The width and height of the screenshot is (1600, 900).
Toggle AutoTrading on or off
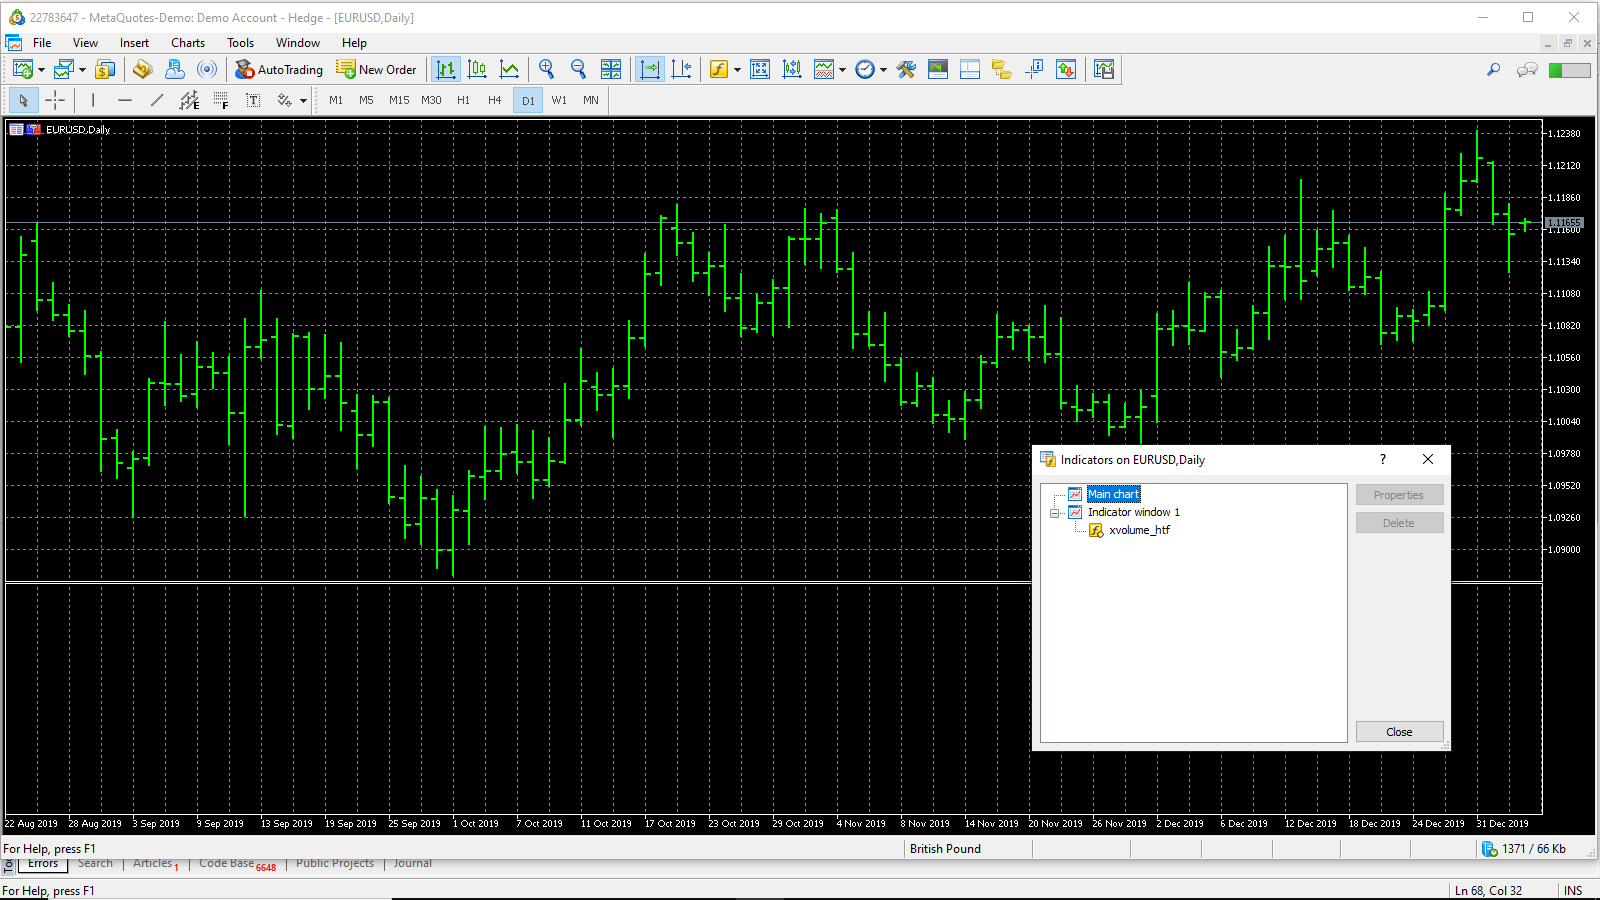tap(279, 69)
